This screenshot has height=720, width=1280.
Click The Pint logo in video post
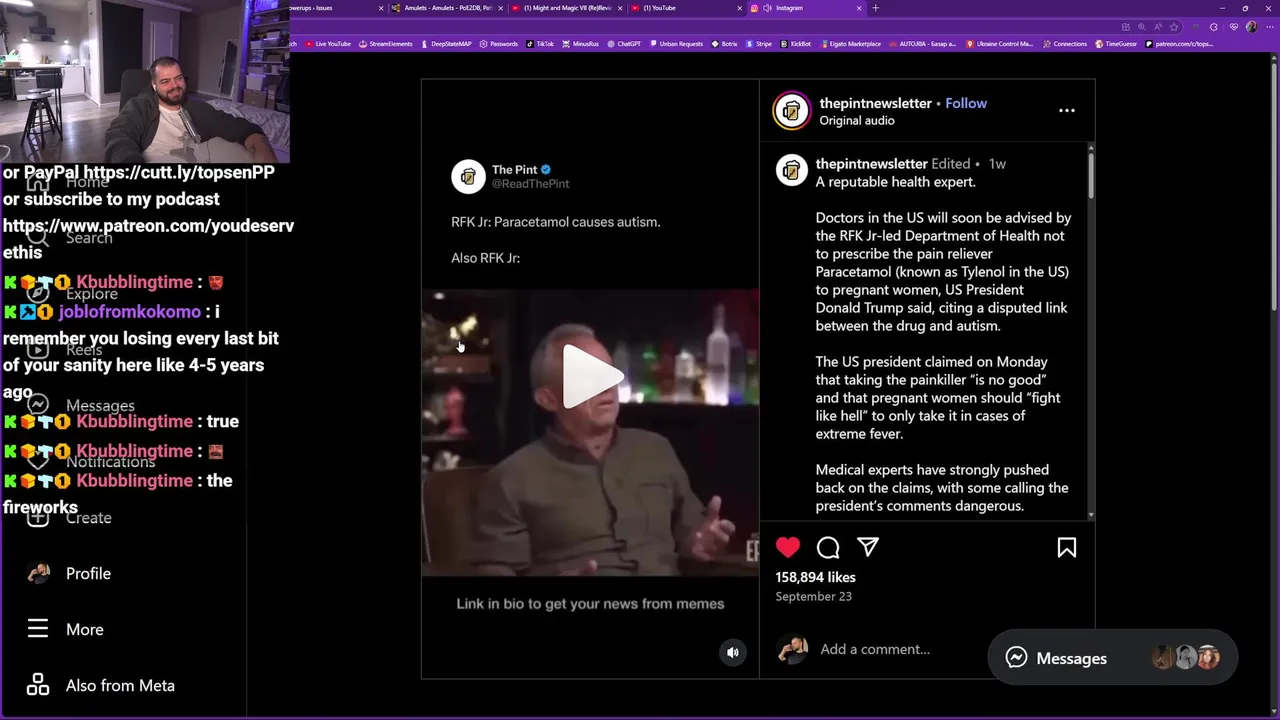click(x=468, y=177)
